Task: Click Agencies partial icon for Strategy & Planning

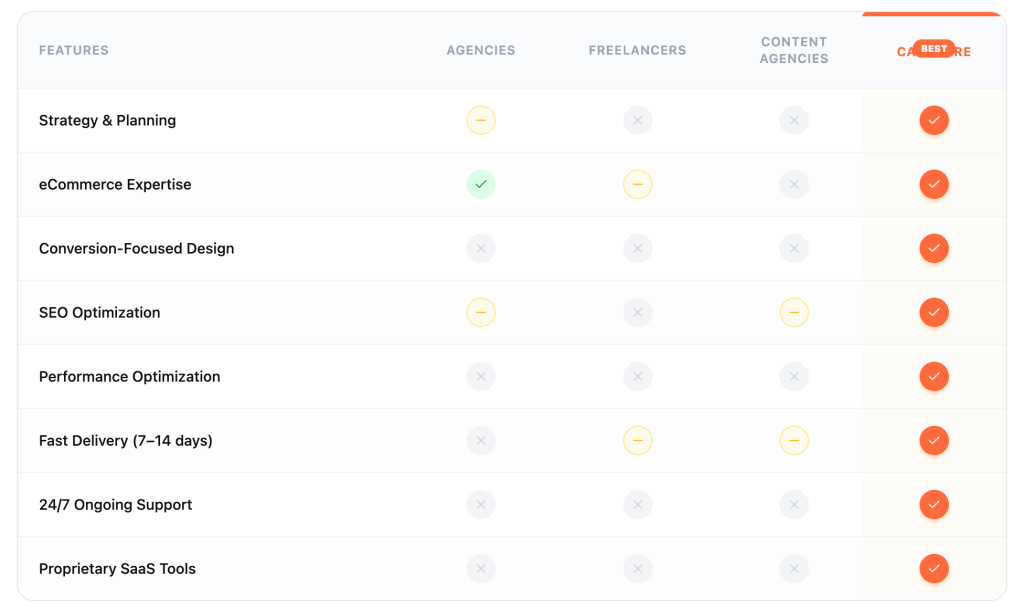Action: click(x=481, y=121)
